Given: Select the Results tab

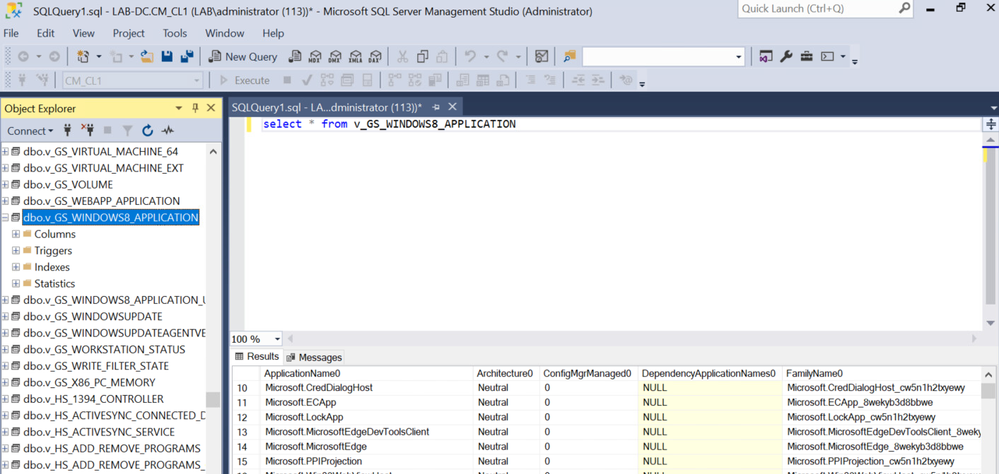Looking at the screenshot, I should pyautogui.click(x=257, y=357).
